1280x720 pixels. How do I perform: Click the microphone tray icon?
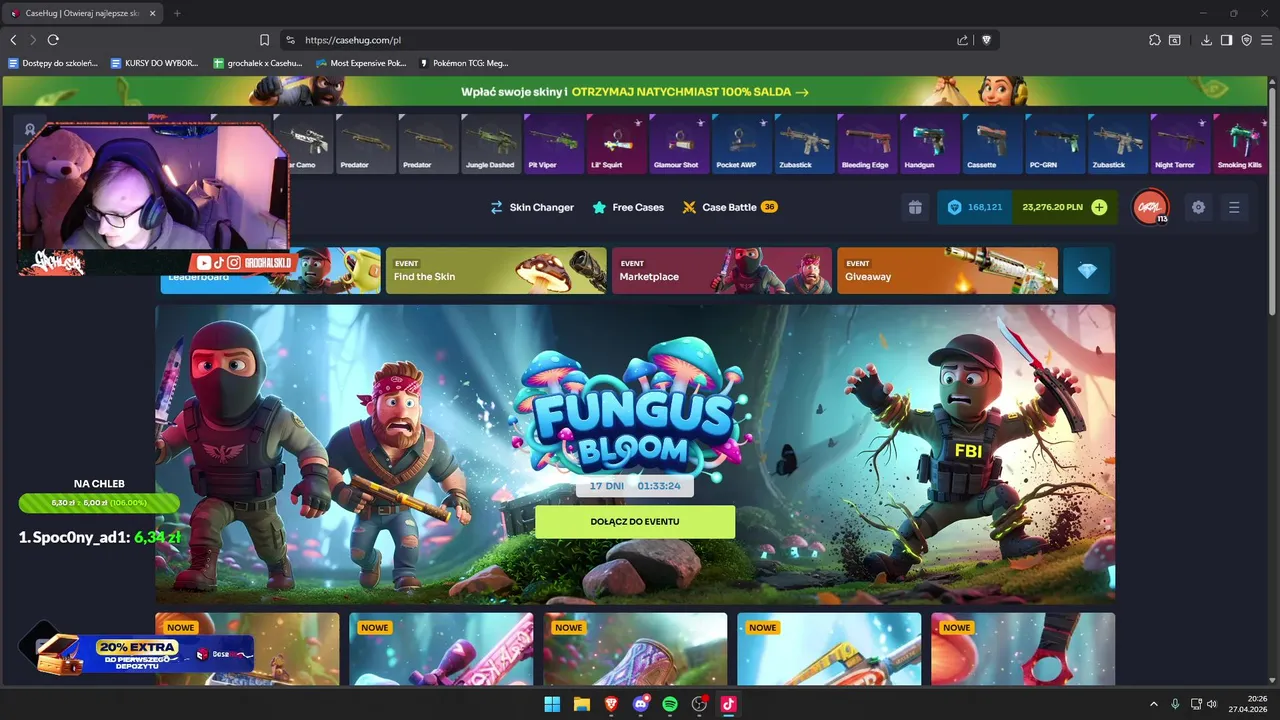tap(1175, 704)
